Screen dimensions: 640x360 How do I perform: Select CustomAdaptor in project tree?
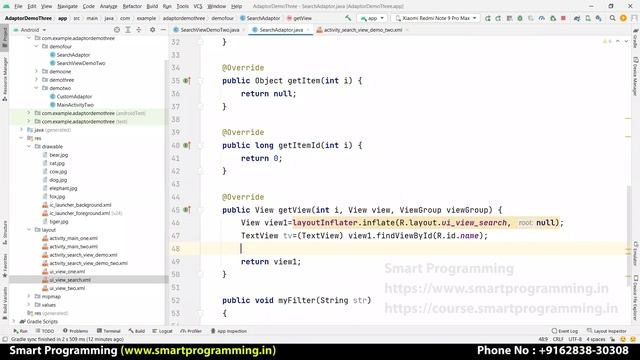[74, 96]
